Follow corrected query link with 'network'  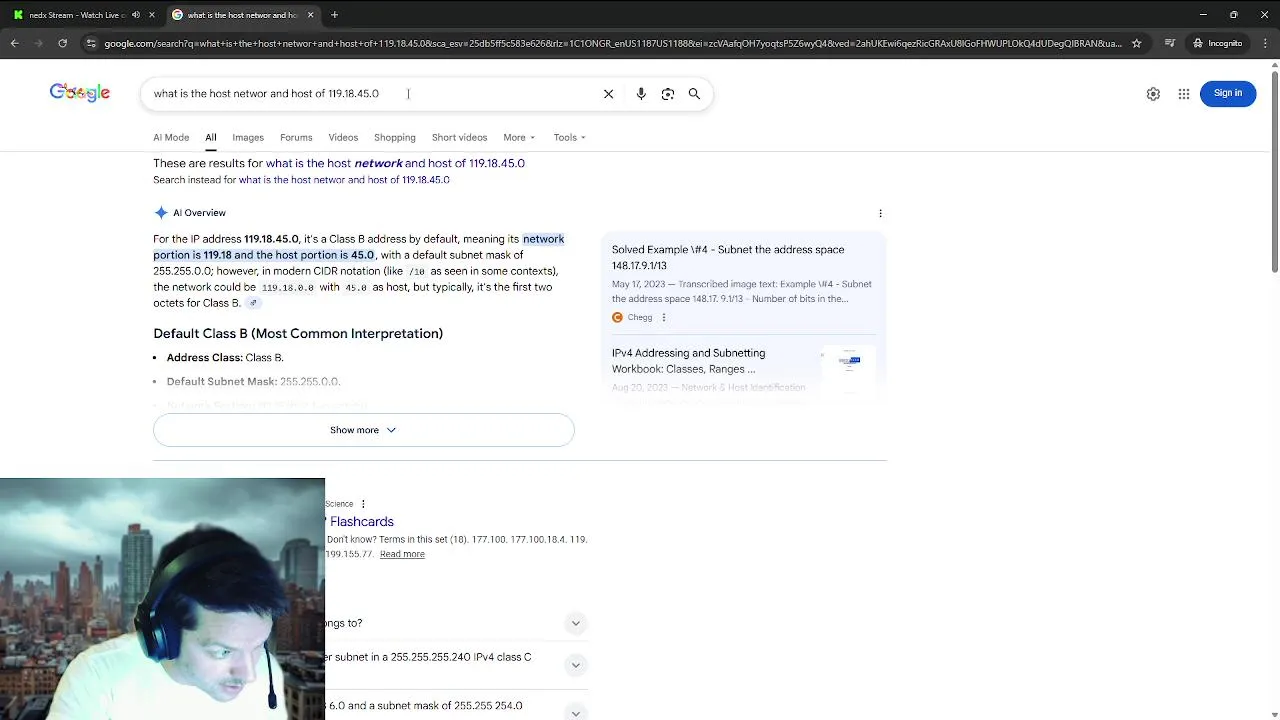point(395,163)
